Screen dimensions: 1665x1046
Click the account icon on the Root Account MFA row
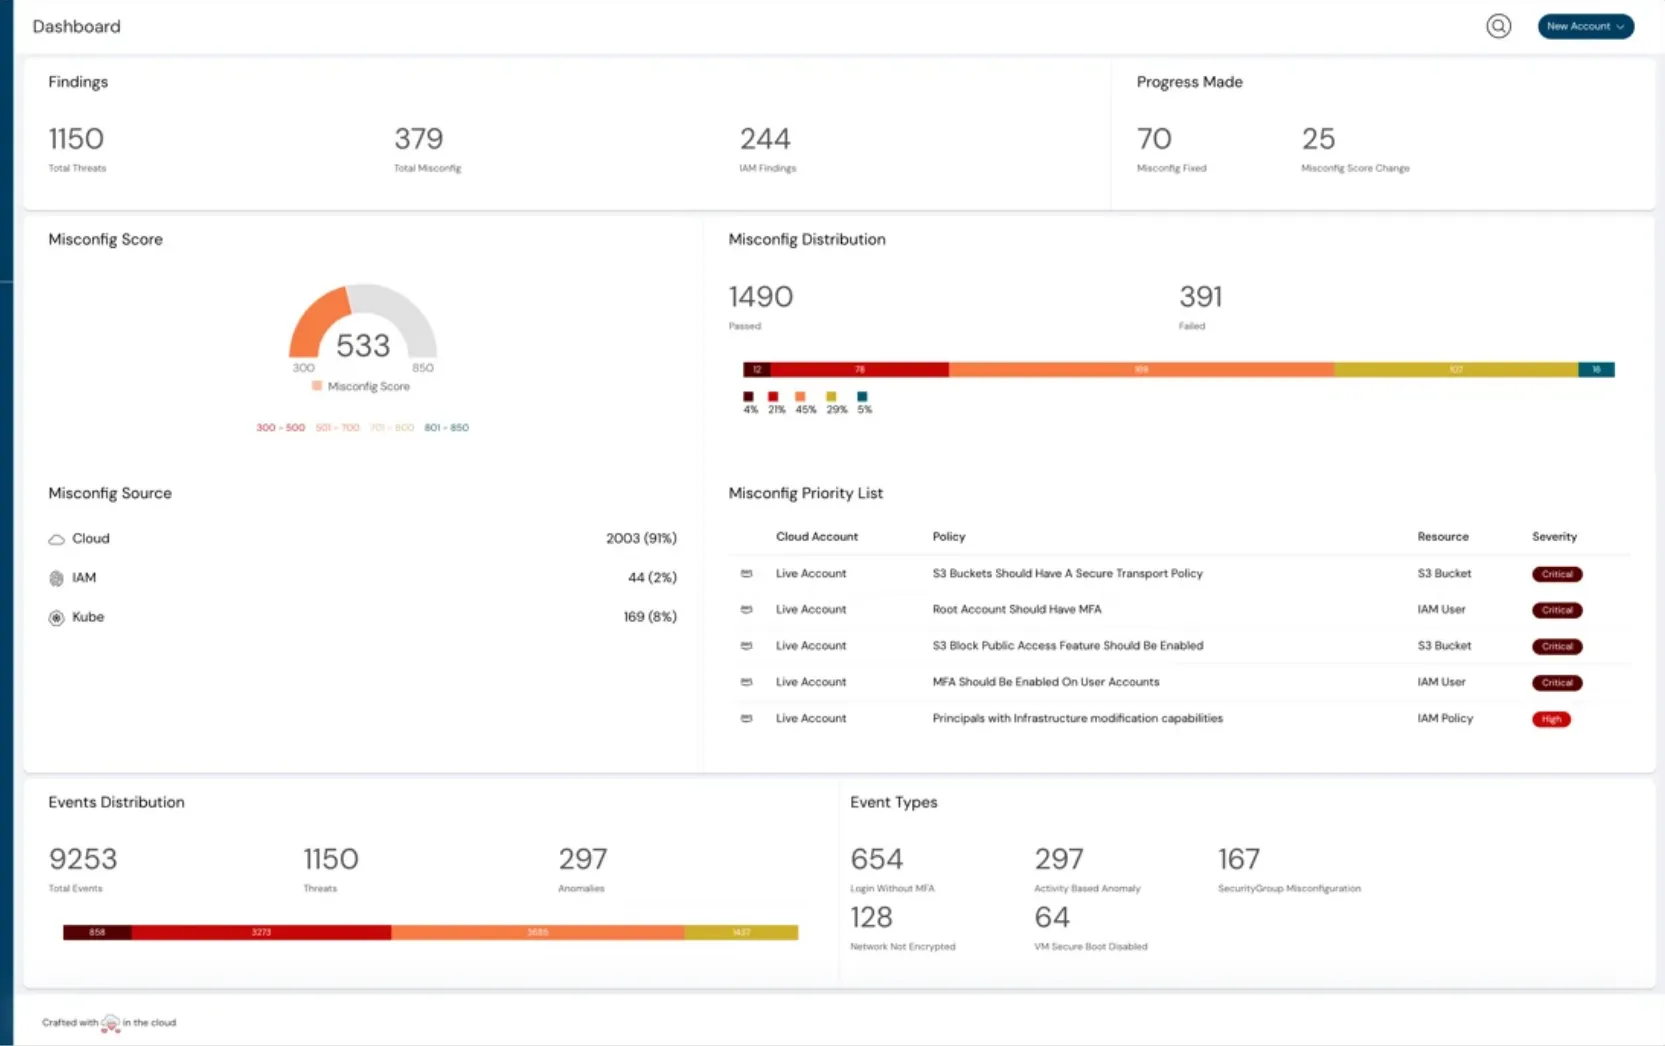(x=747, y=610)
